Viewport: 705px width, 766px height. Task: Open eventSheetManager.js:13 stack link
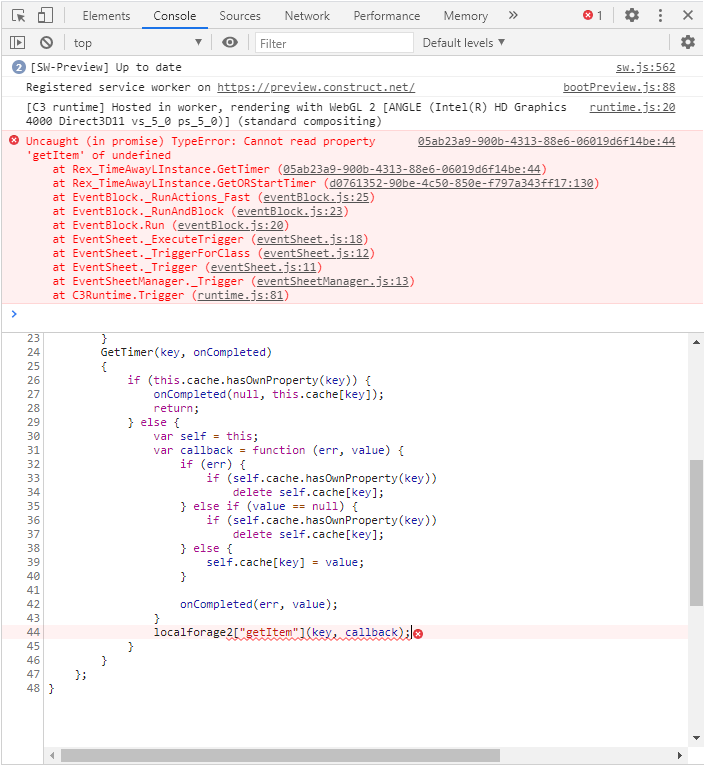coord(333,281)
